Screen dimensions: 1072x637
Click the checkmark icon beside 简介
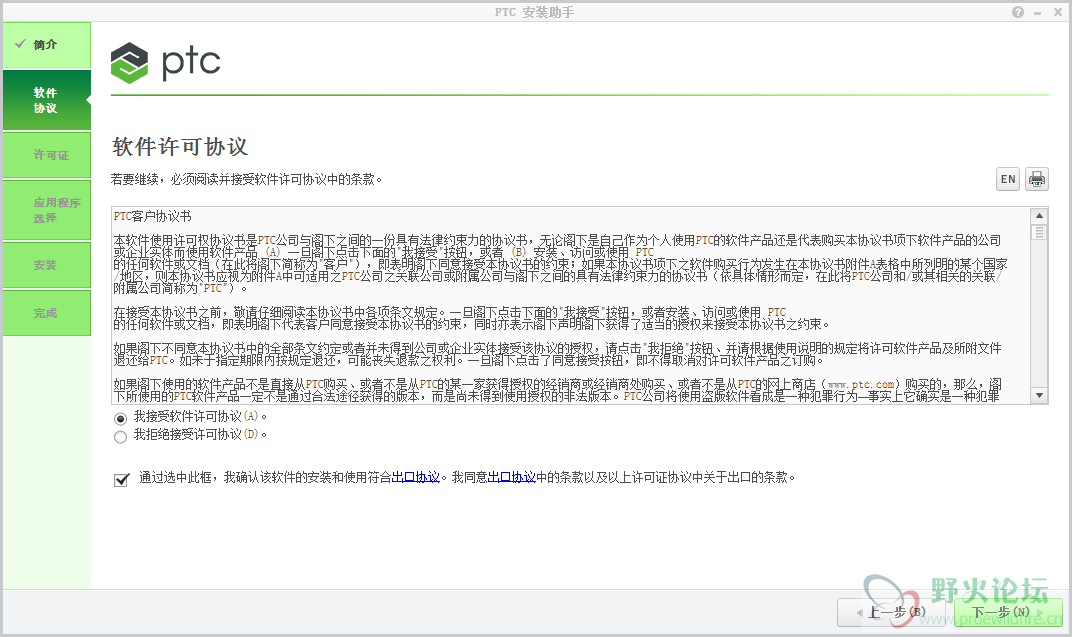point(21,44)
